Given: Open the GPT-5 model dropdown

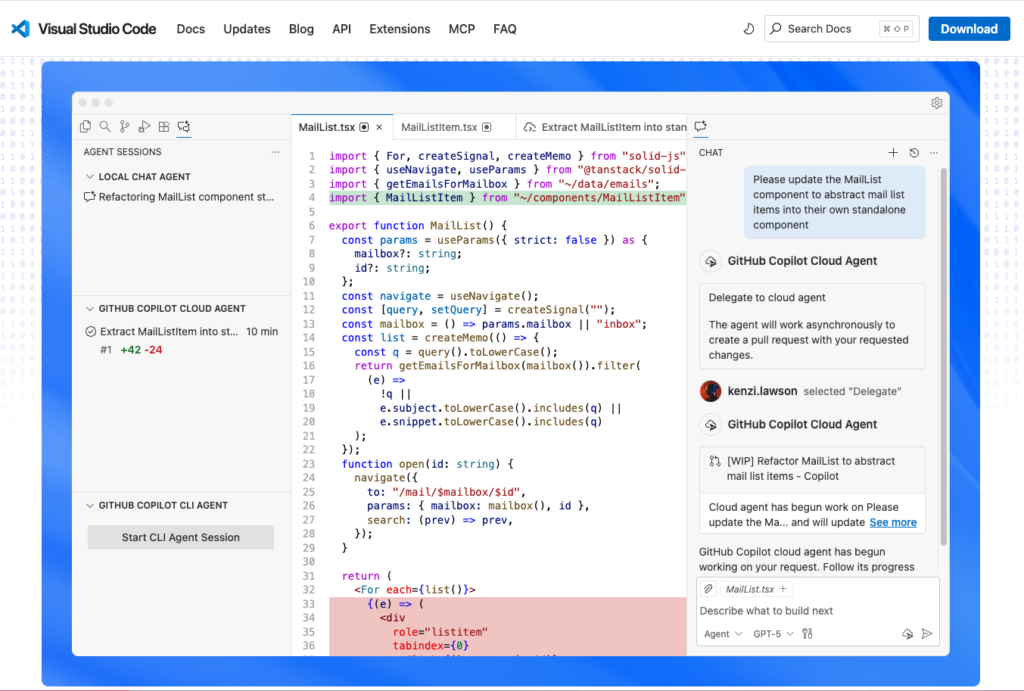Looking at the screenshot, I should [x=774, y=634].
